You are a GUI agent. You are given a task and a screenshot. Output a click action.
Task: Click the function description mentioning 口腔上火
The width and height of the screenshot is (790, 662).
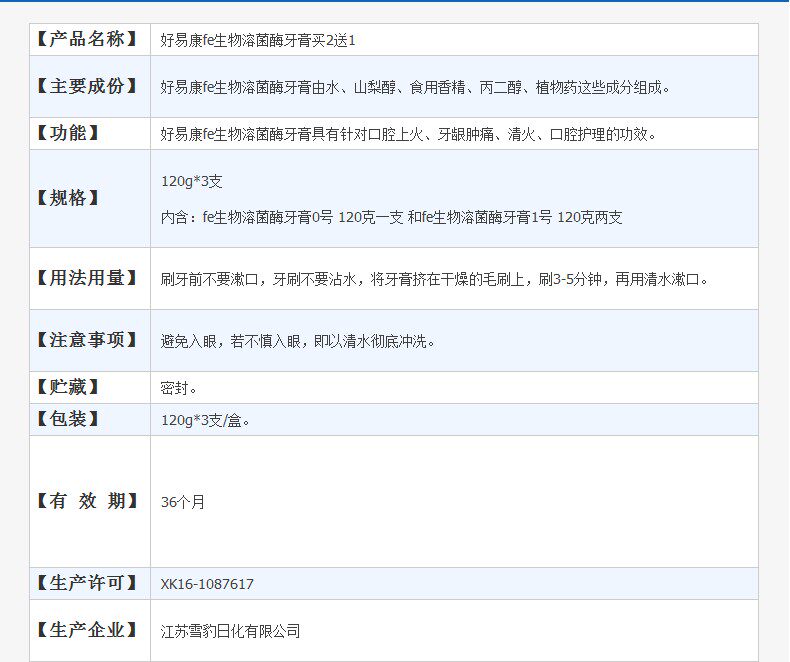coord(409,135)
